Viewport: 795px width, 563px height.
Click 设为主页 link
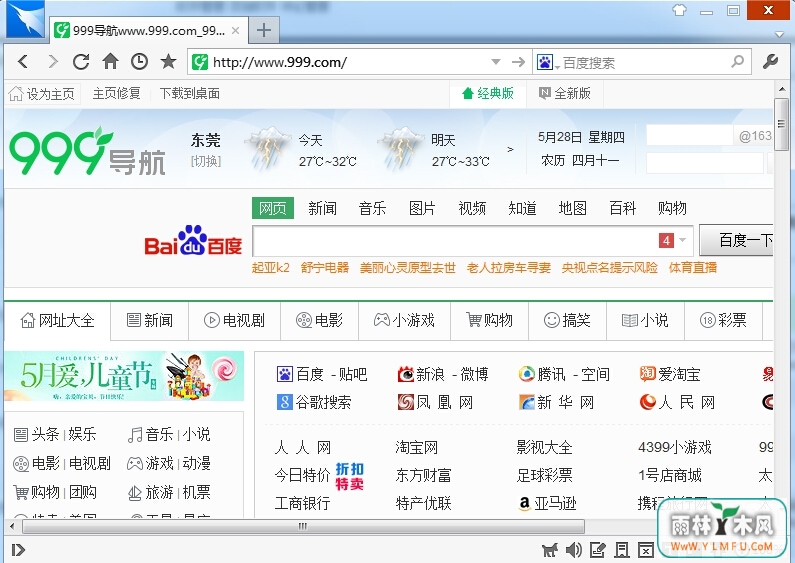point(42,94)
